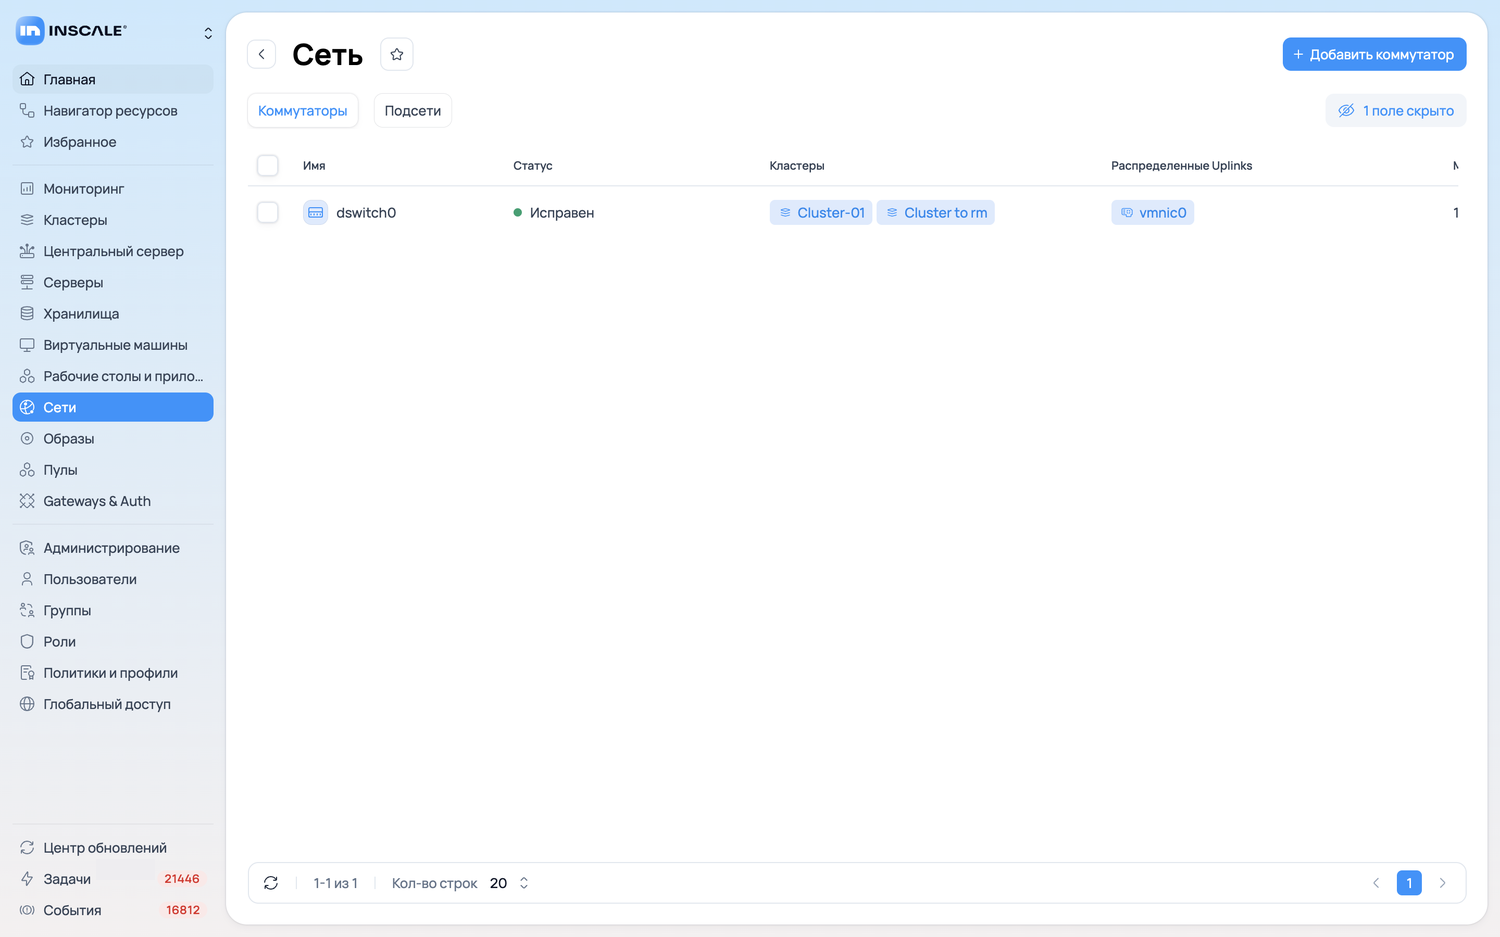Switch to the Подсети tab

(x=413, y=111)
